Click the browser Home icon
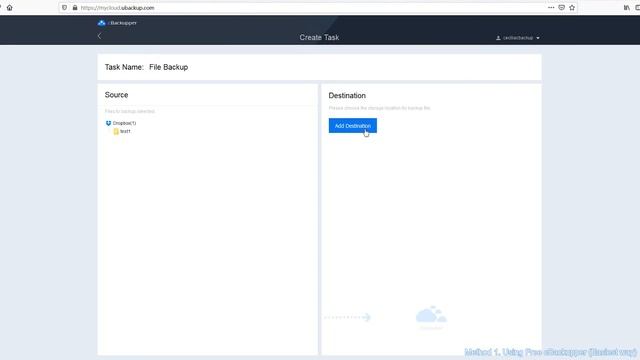Viewport: 640px width, 360px height. 10,7
